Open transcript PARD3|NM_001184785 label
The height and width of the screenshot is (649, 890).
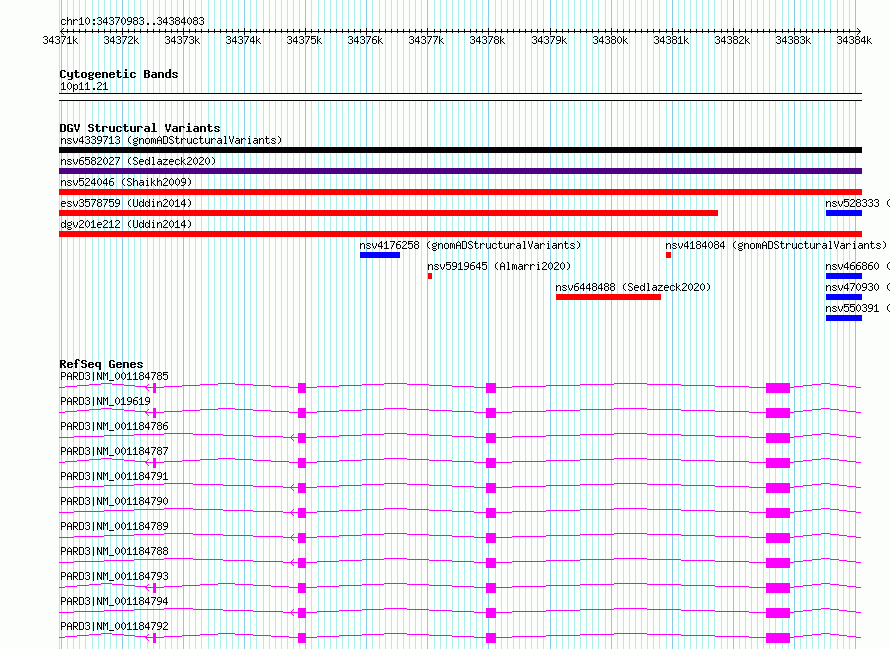point(114,376)
